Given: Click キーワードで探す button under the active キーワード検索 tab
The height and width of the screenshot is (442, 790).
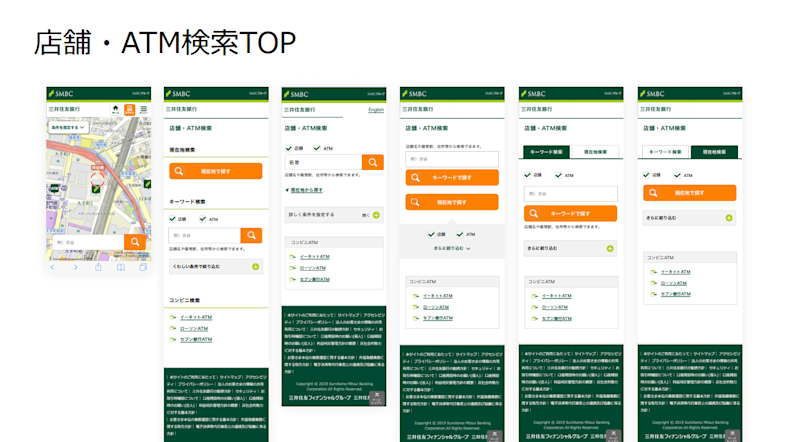Looking at the screenshot, I should pyautogui.click(x=571, y=214).
